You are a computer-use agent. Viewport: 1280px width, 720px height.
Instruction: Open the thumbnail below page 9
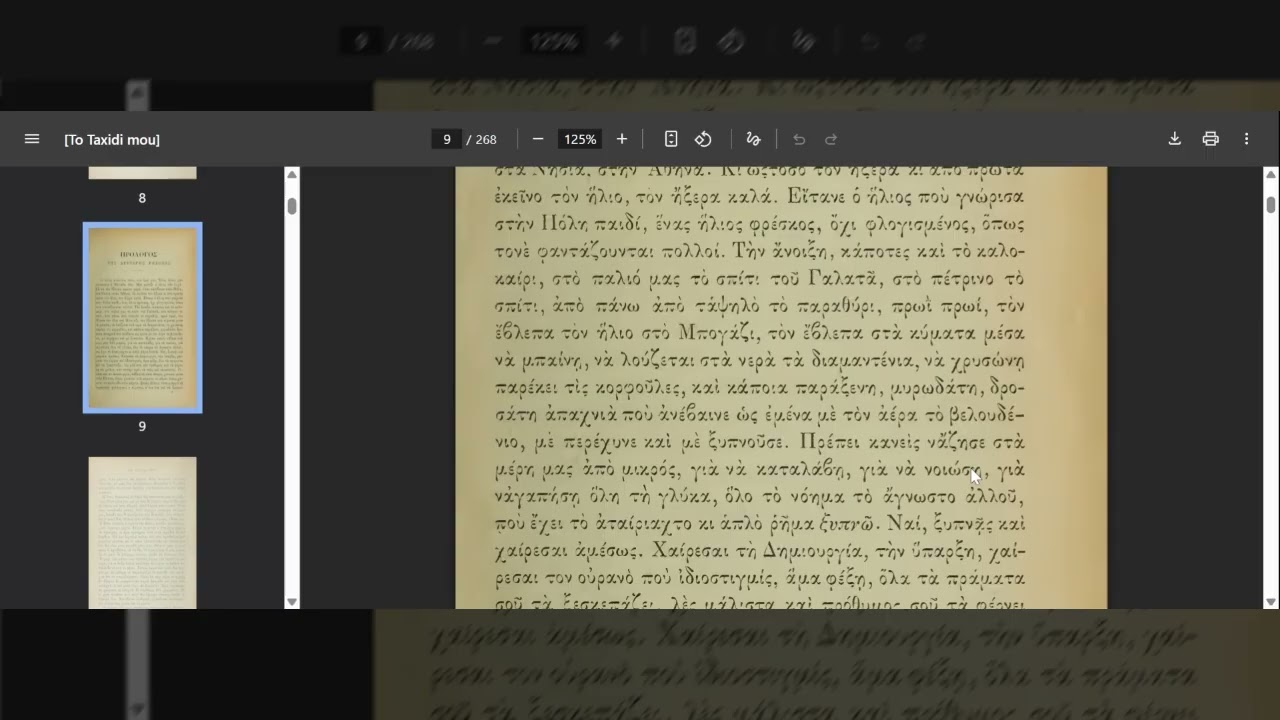tap(142, 532)
